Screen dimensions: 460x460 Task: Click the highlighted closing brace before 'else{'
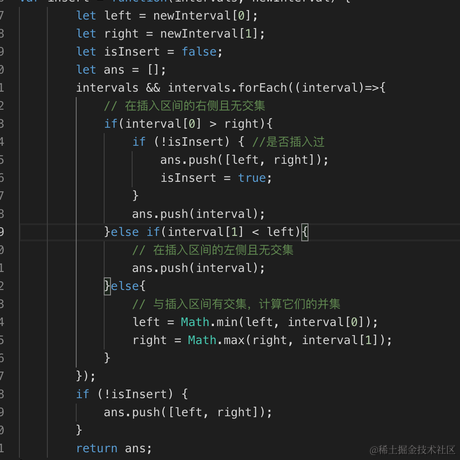coord(107,286)
